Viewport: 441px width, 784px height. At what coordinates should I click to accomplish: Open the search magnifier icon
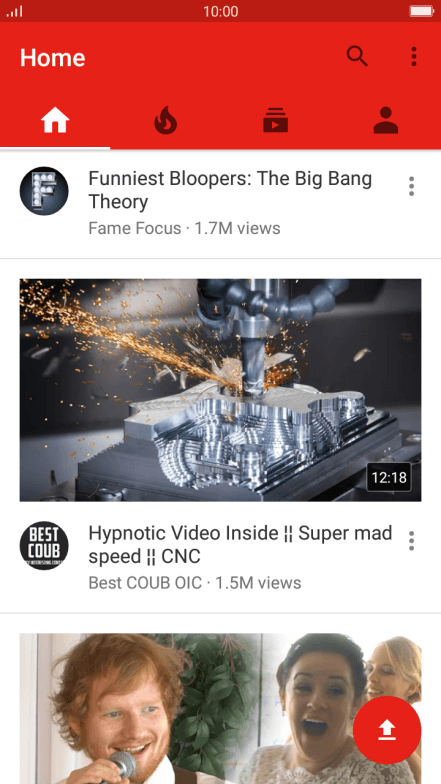point(357,56)
